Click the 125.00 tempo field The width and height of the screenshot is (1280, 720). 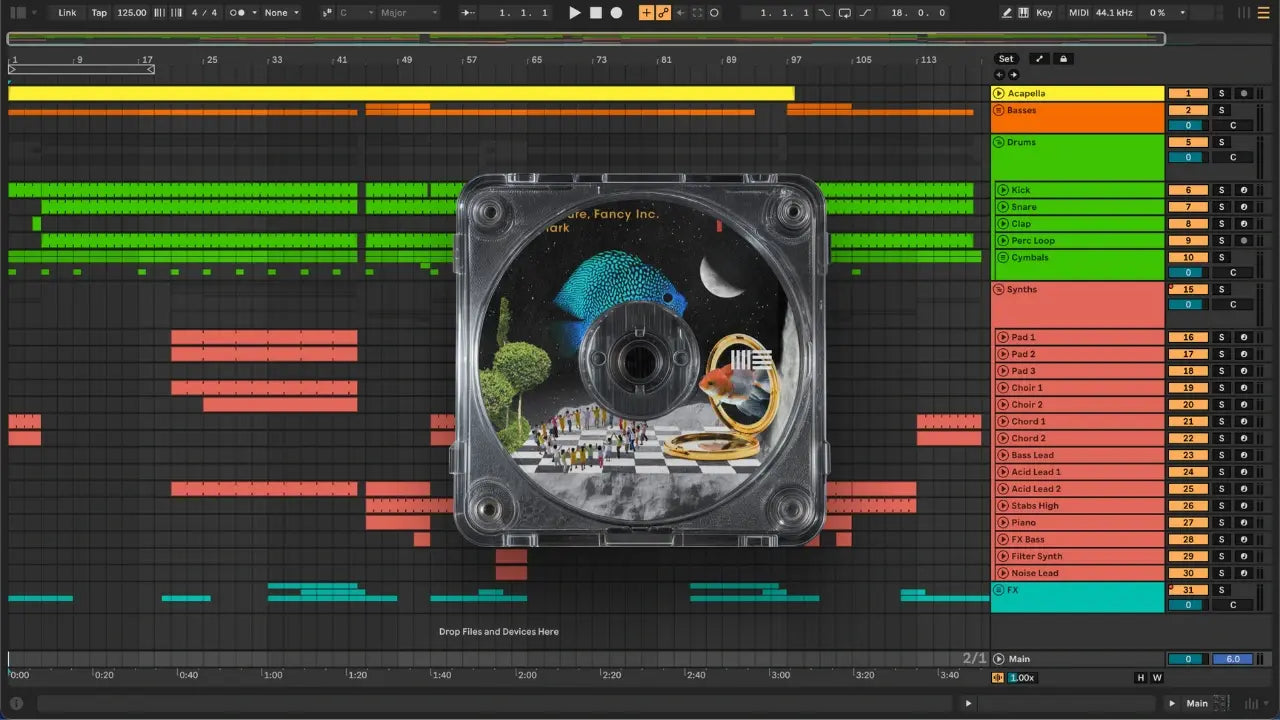click(x=131, y=13)
